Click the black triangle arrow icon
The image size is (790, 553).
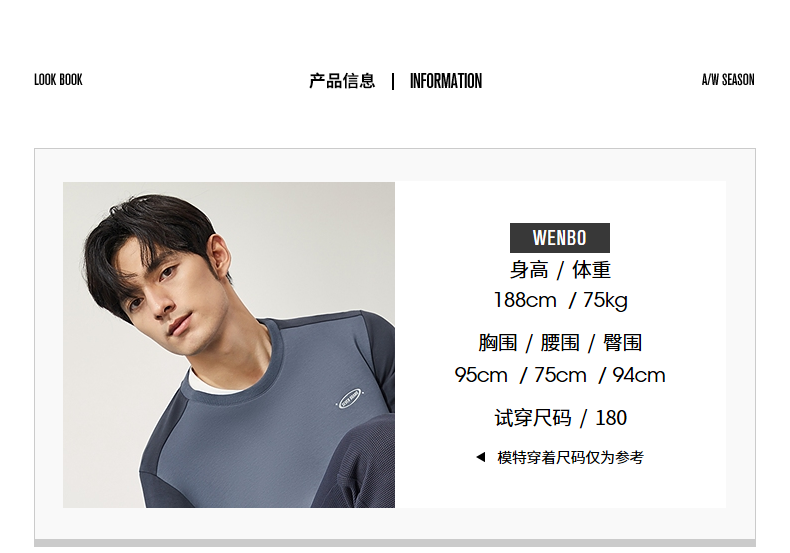(481, 457)
